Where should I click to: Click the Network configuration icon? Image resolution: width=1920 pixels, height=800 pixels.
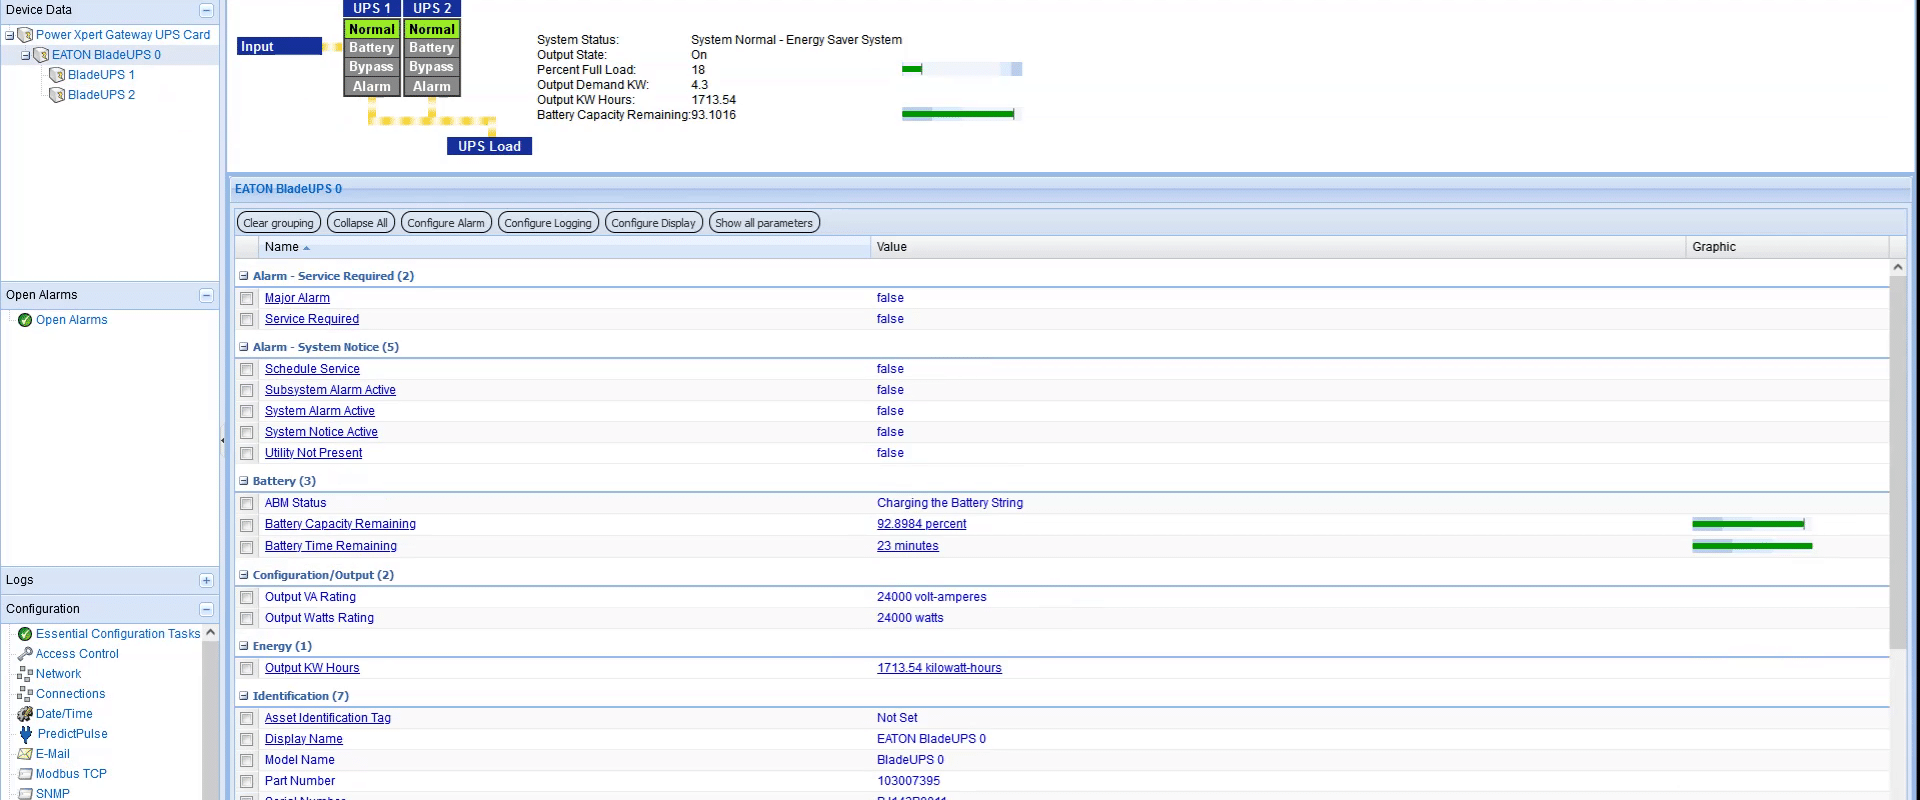click(x=25, y=674)
